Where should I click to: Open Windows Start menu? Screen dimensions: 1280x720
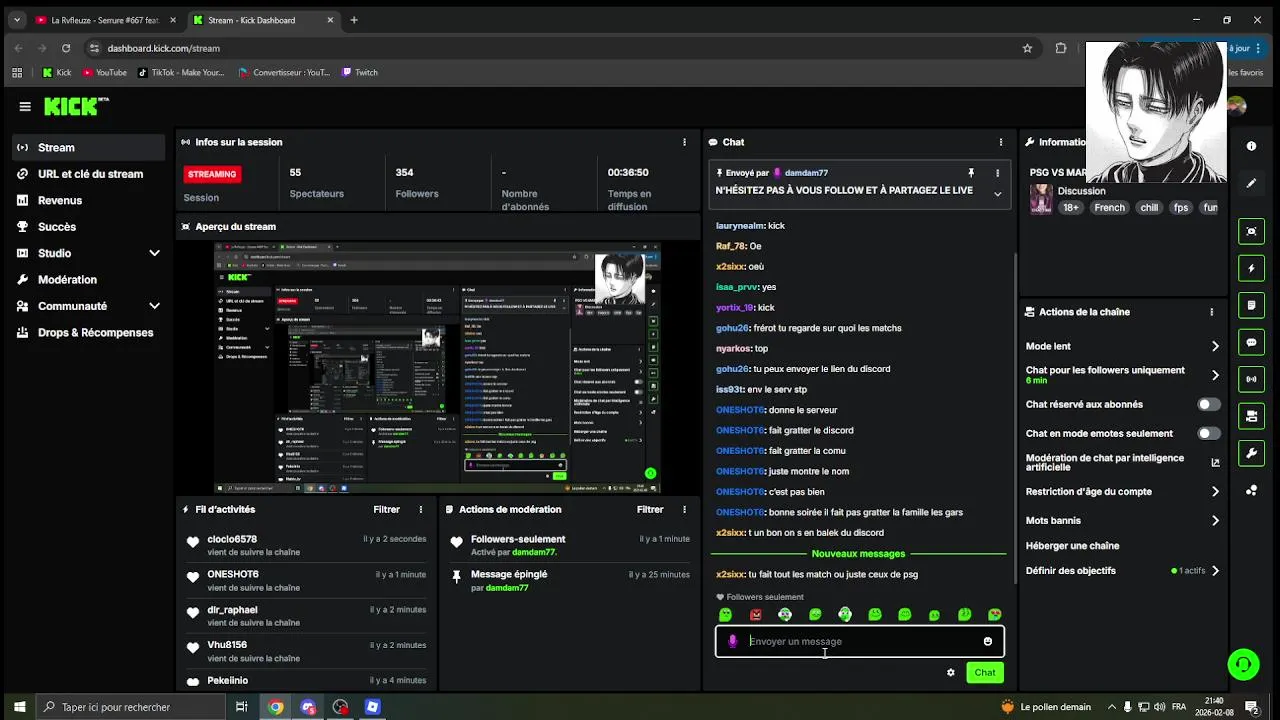(x=19, y=707)
